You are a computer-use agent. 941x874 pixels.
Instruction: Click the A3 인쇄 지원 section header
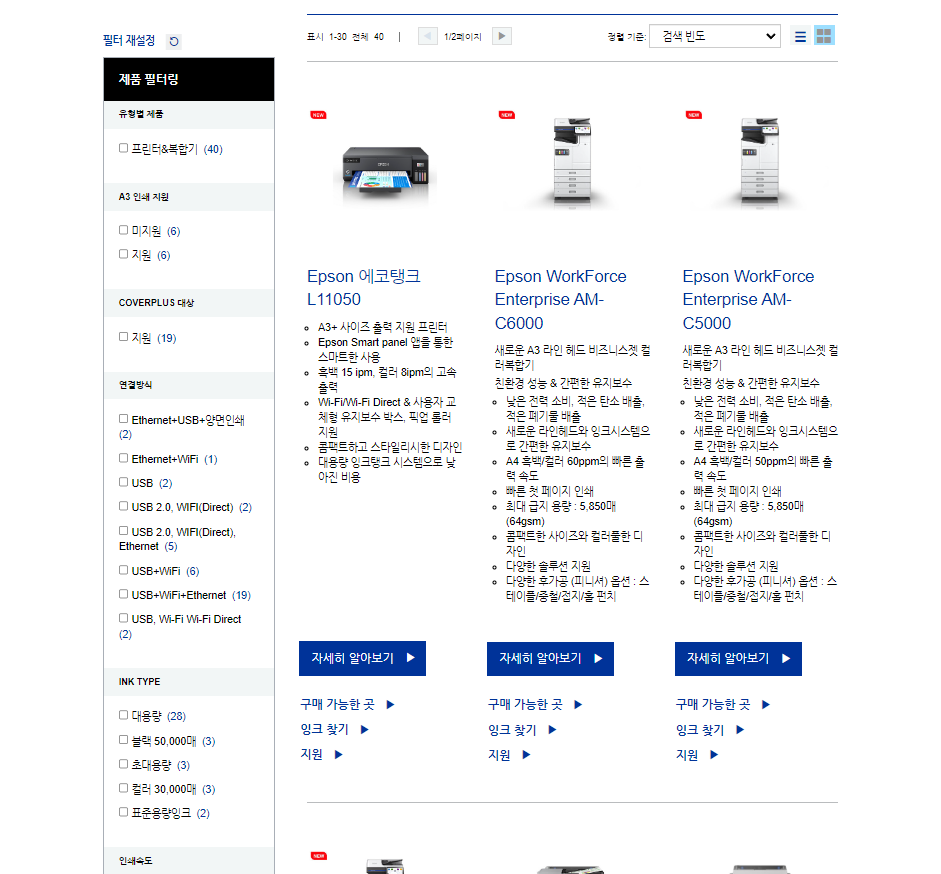pos(189,196)
